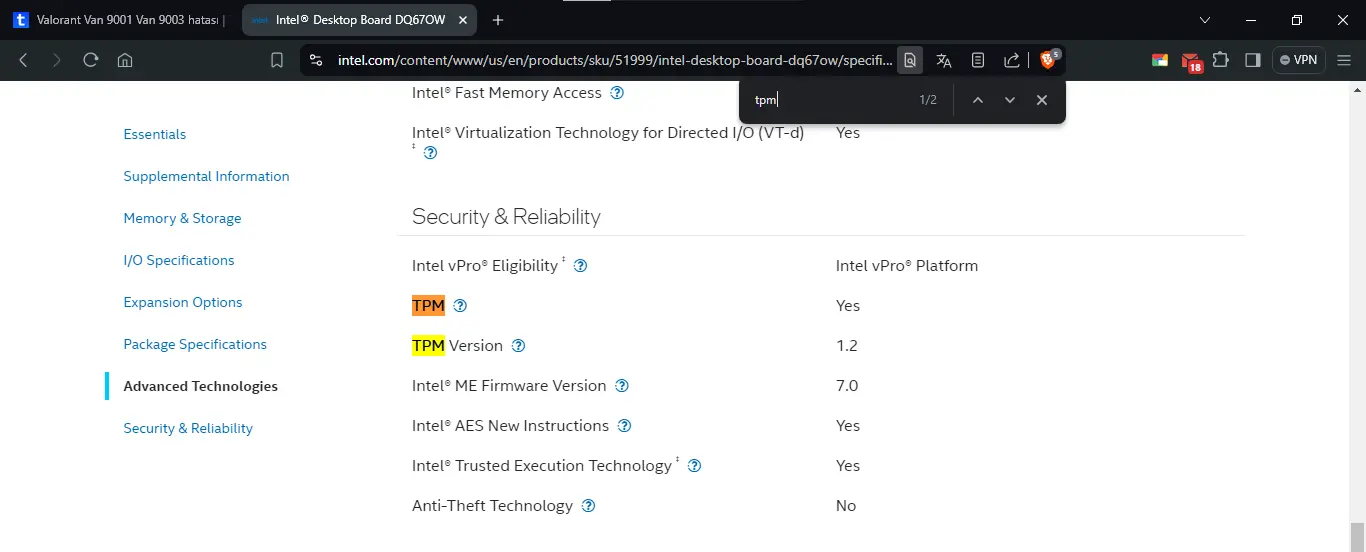Open help icon for TPM Version
Screen dimensions: 1366x552
click(518, 346)
